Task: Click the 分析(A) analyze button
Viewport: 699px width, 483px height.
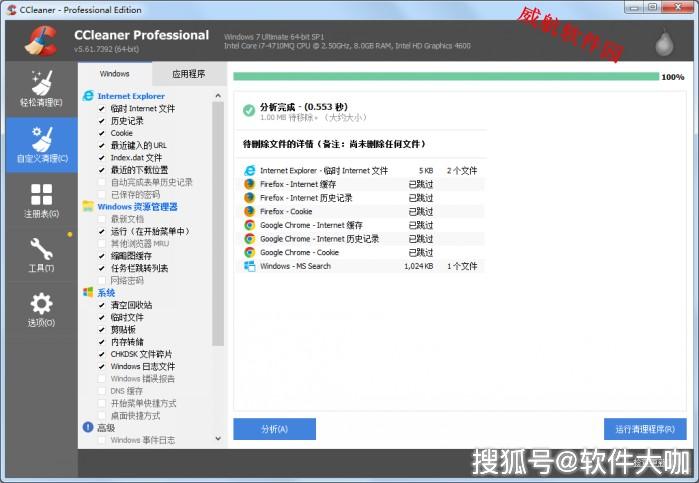Action: 275,429
